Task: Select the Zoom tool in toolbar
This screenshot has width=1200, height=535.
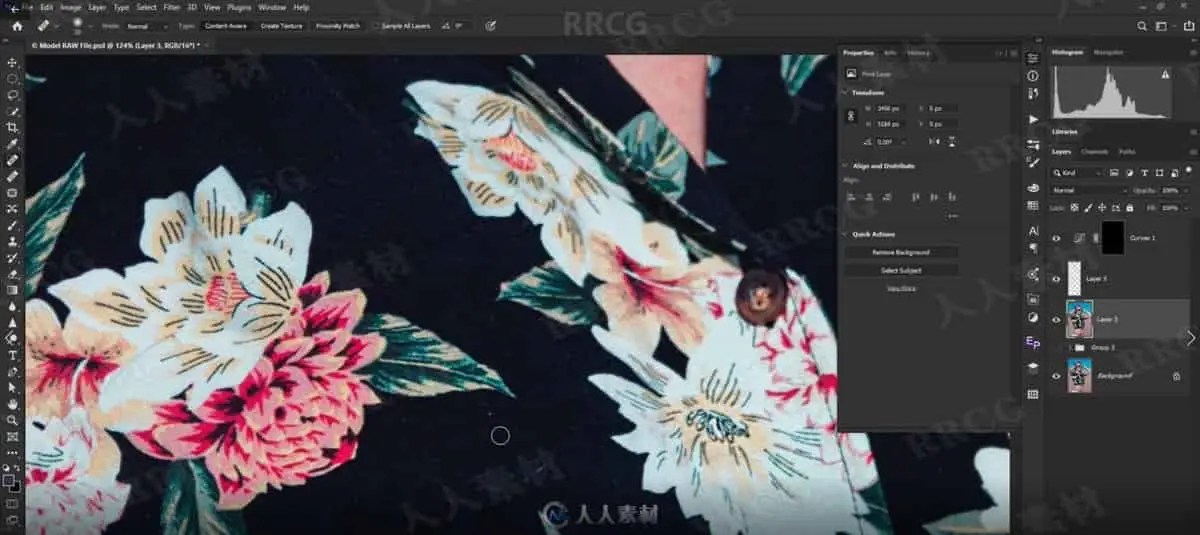Action: (x=13, y=420)
